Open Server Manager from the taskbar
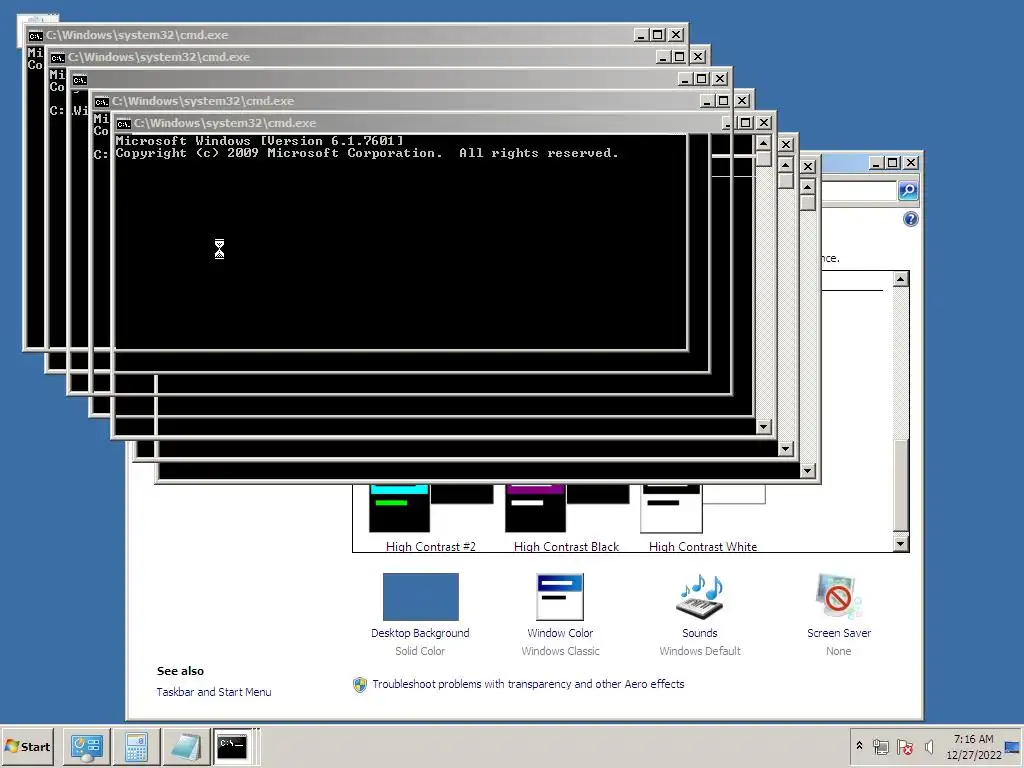 click(x=86, y=747)
